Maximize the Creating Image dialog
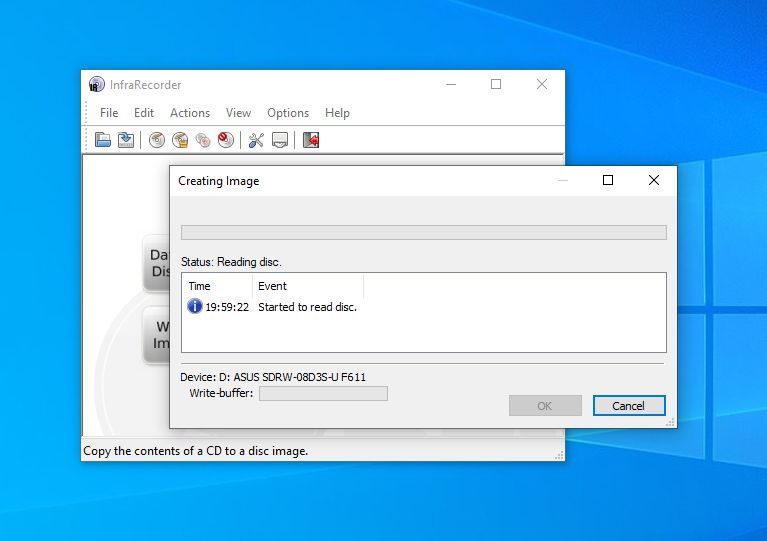The width and height of the screenshot is (767, 541). [x=608, y=180]
